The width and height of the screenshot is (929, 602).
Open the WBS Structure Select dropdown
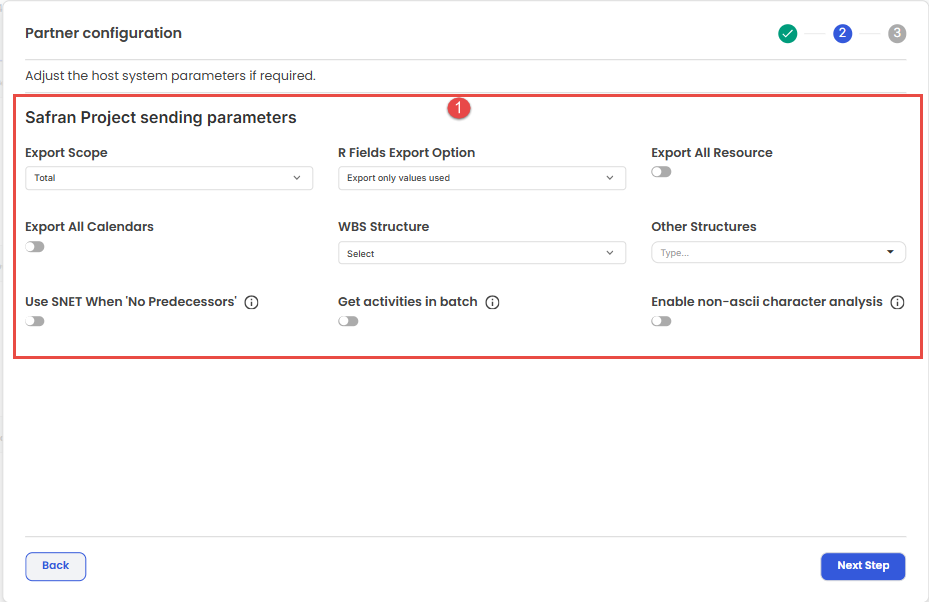point(482,253)
